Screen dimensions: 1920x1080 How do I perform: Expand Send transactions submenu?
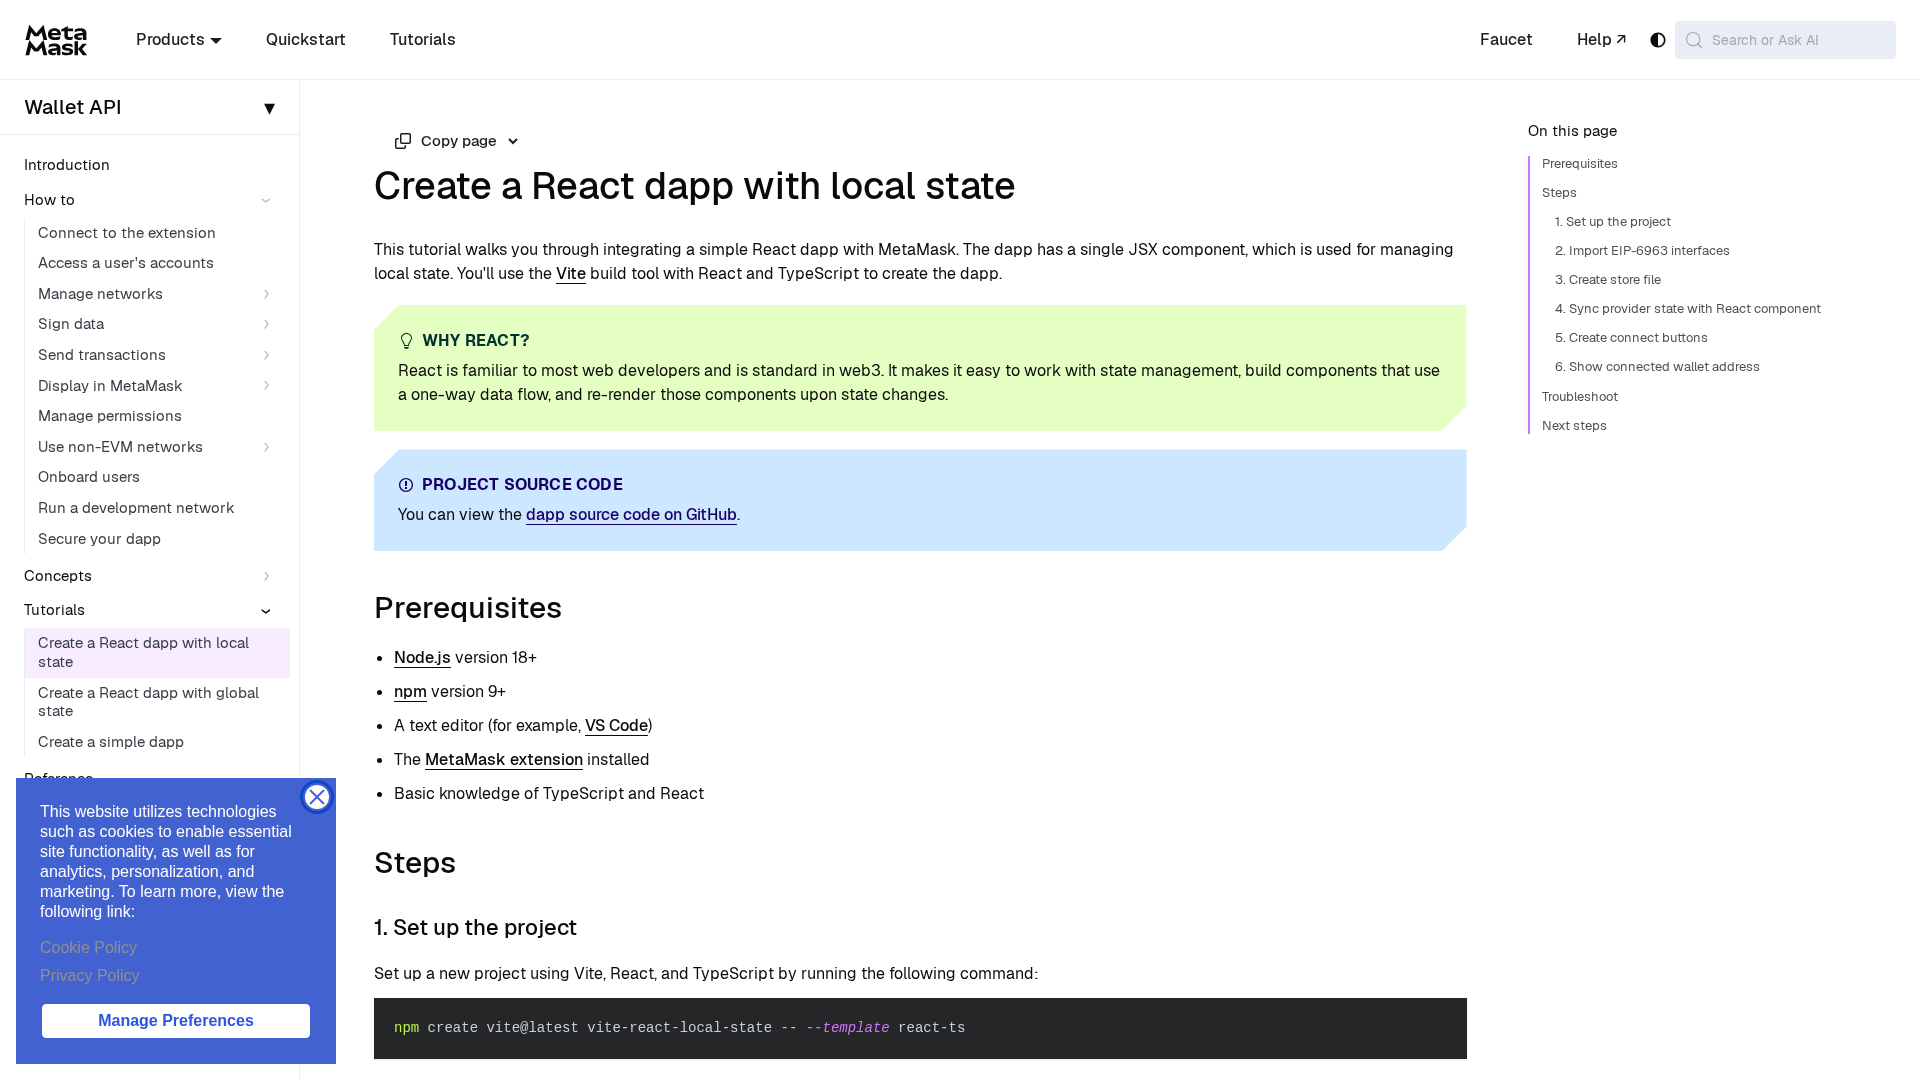(266, 355)
